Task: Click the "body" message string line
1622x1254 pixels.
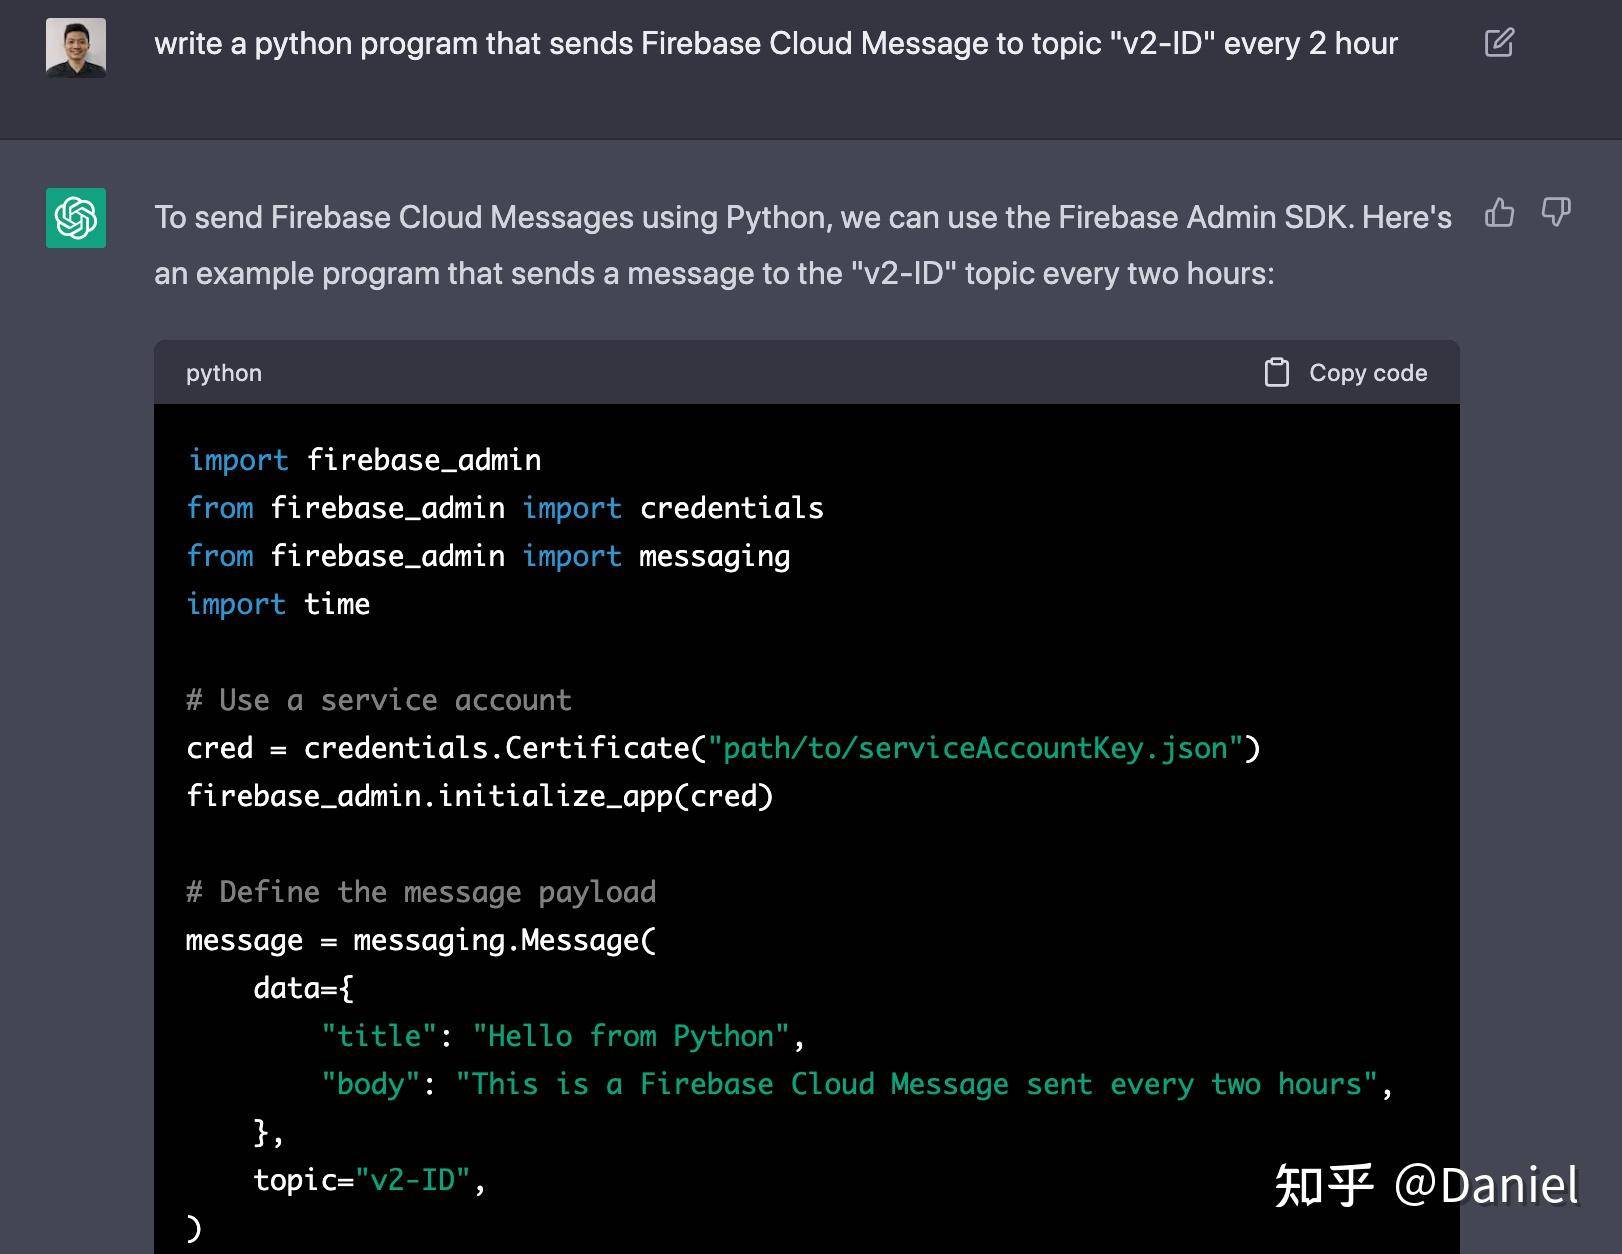Action: pos(857,1084)
